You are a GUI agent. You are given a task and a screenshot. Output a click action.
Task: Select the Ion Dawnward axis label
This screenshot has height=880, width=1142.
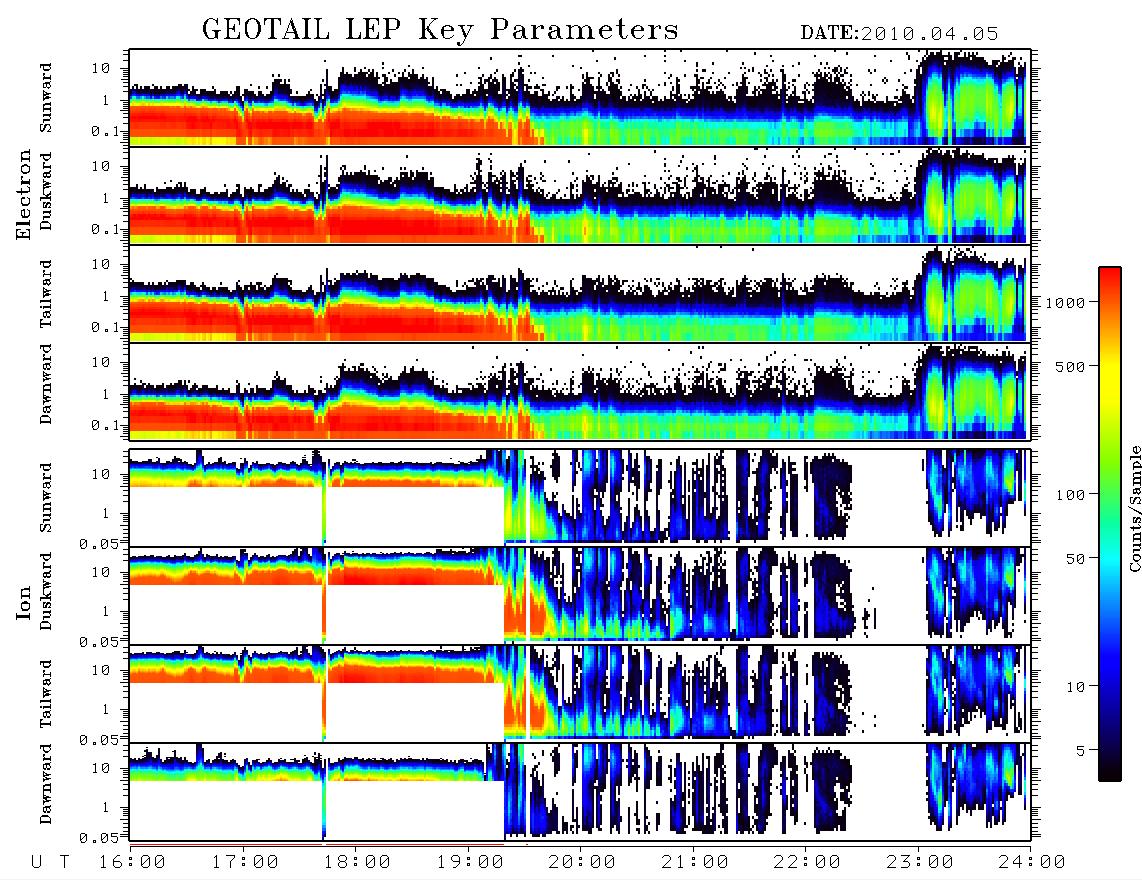click(46, 784)
